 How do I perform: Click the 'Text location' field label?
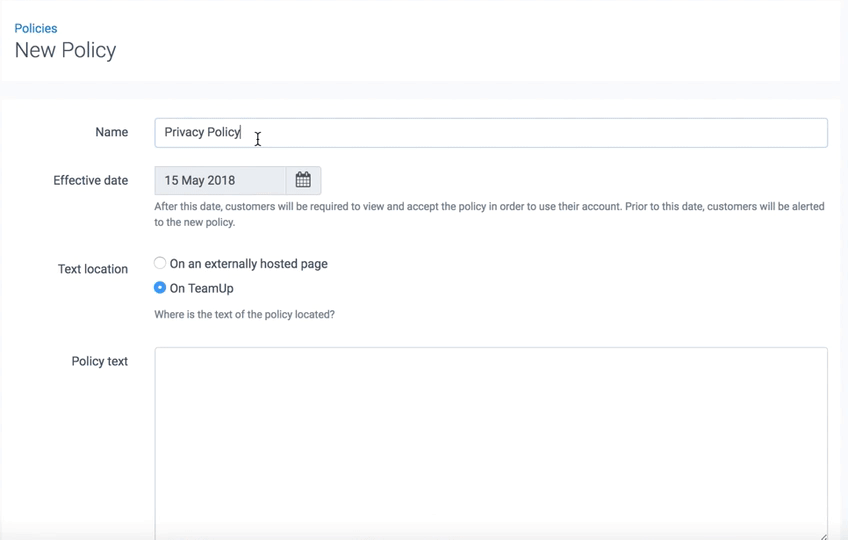[x=92, y=269]
